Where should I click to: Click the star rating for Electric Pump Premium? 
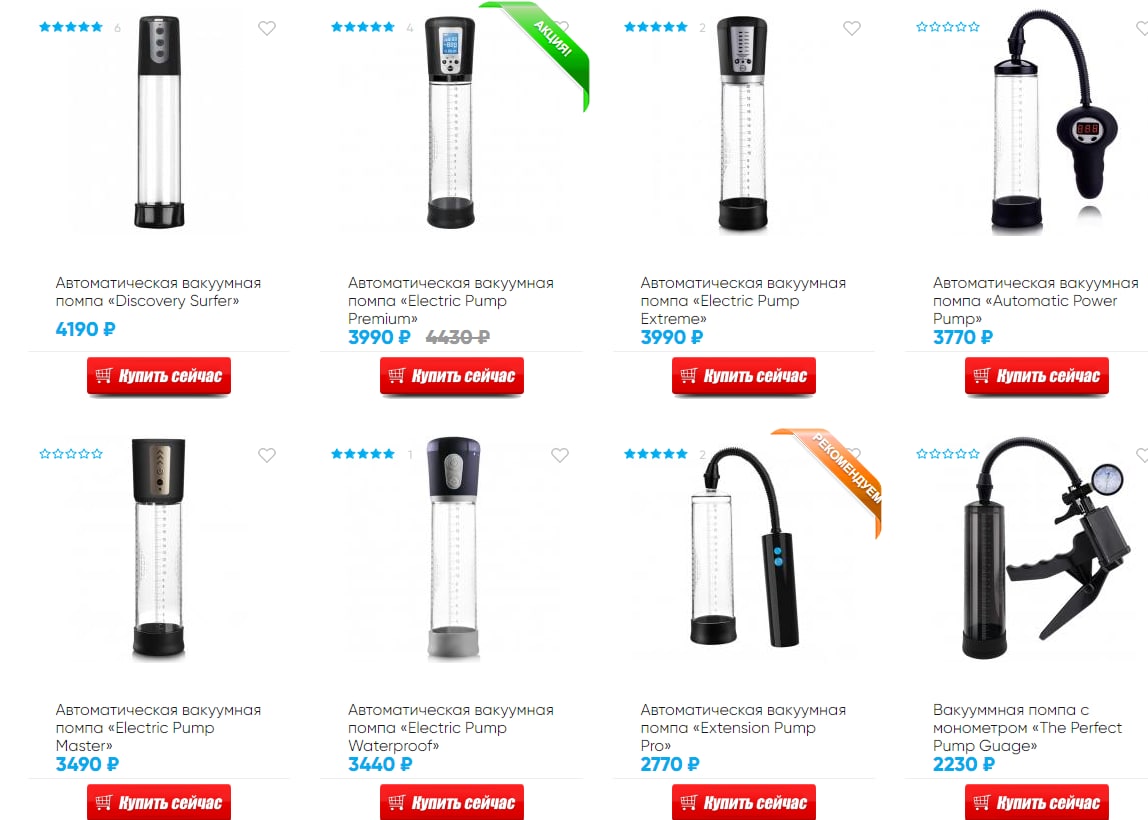point(362,27)
